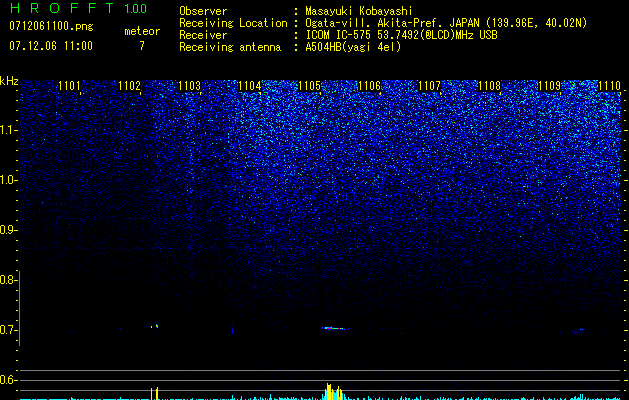Click the 0.7 frequency axis label
The height and width of the screenshot is (400, 629).
8,330
